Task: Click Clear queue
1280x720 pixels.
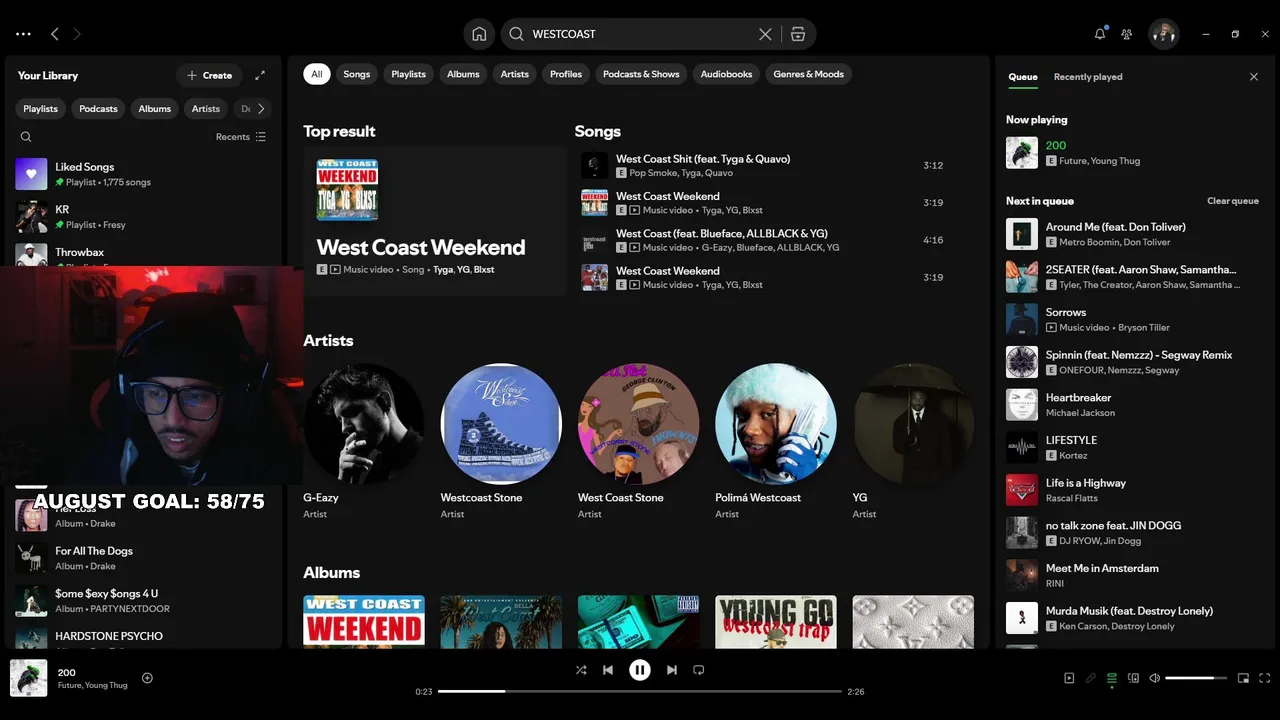Action: tap(1233, 201)
